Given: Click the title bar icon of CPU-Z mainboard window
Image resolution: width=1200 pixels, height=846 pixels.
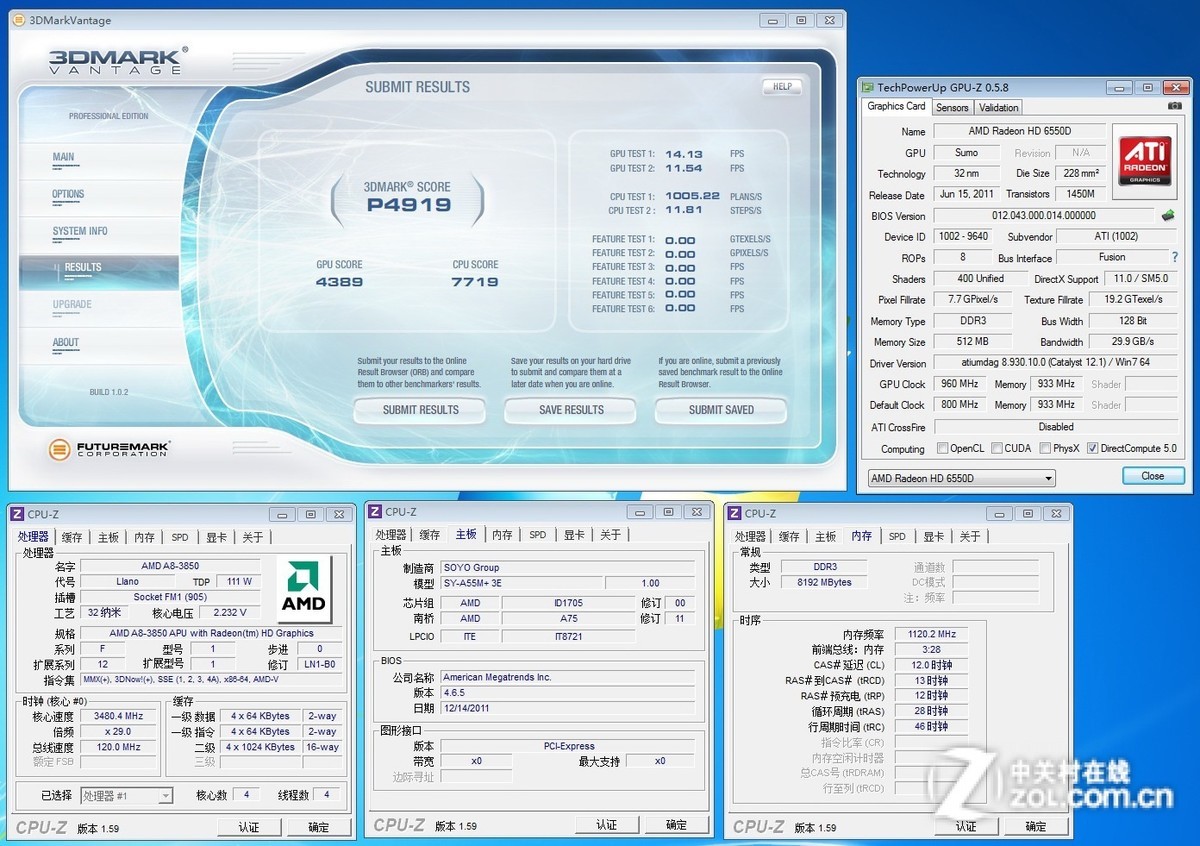Looking at the screenshot, I should point(375,512).
